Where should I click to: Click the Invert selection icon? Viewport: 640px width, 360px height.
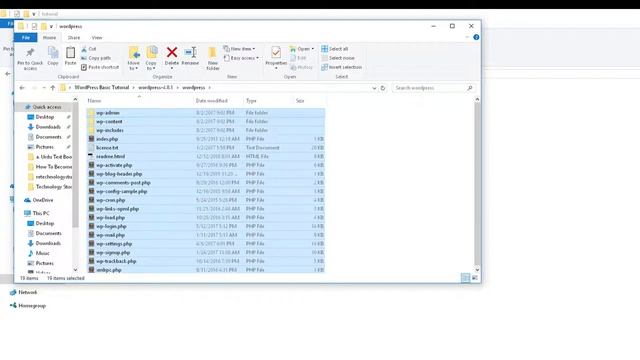[x=324, y=67]
